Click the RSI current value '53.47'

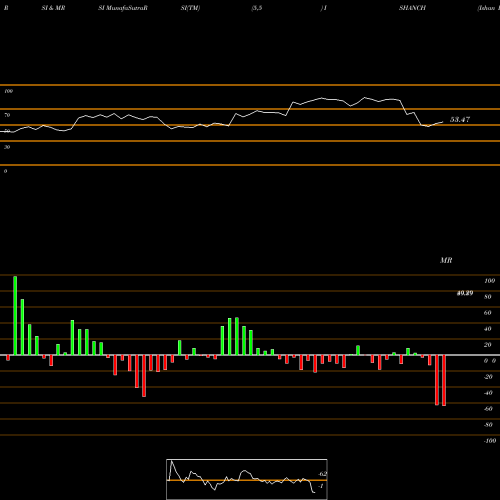coord(460,119)
